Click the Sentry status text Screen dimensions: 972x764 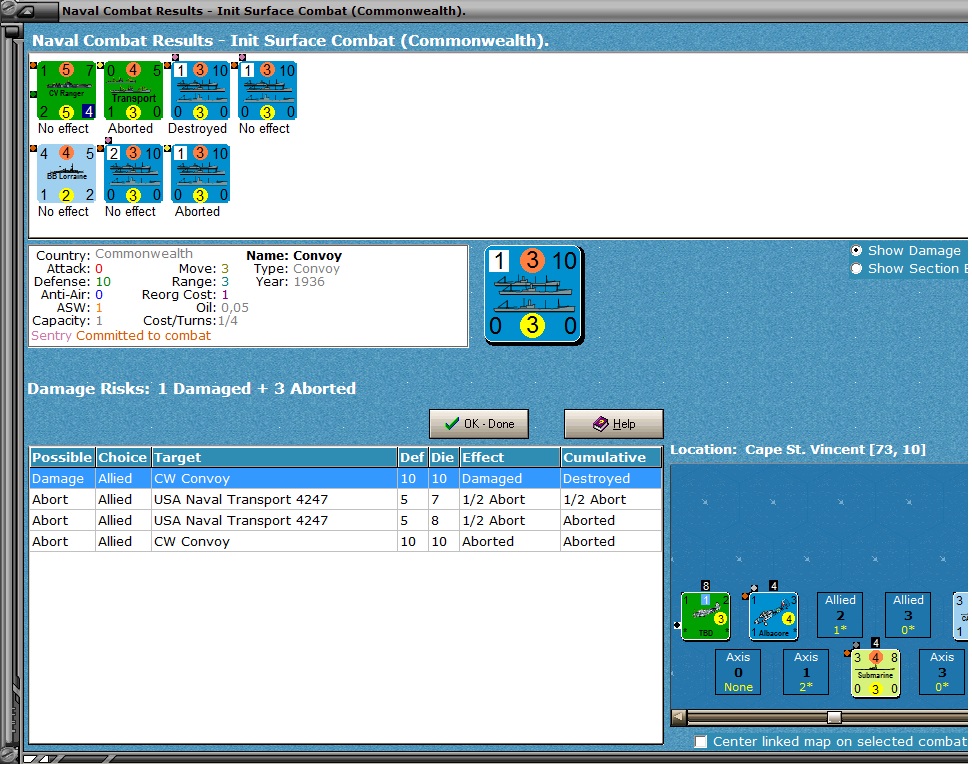tap(51, 335)
